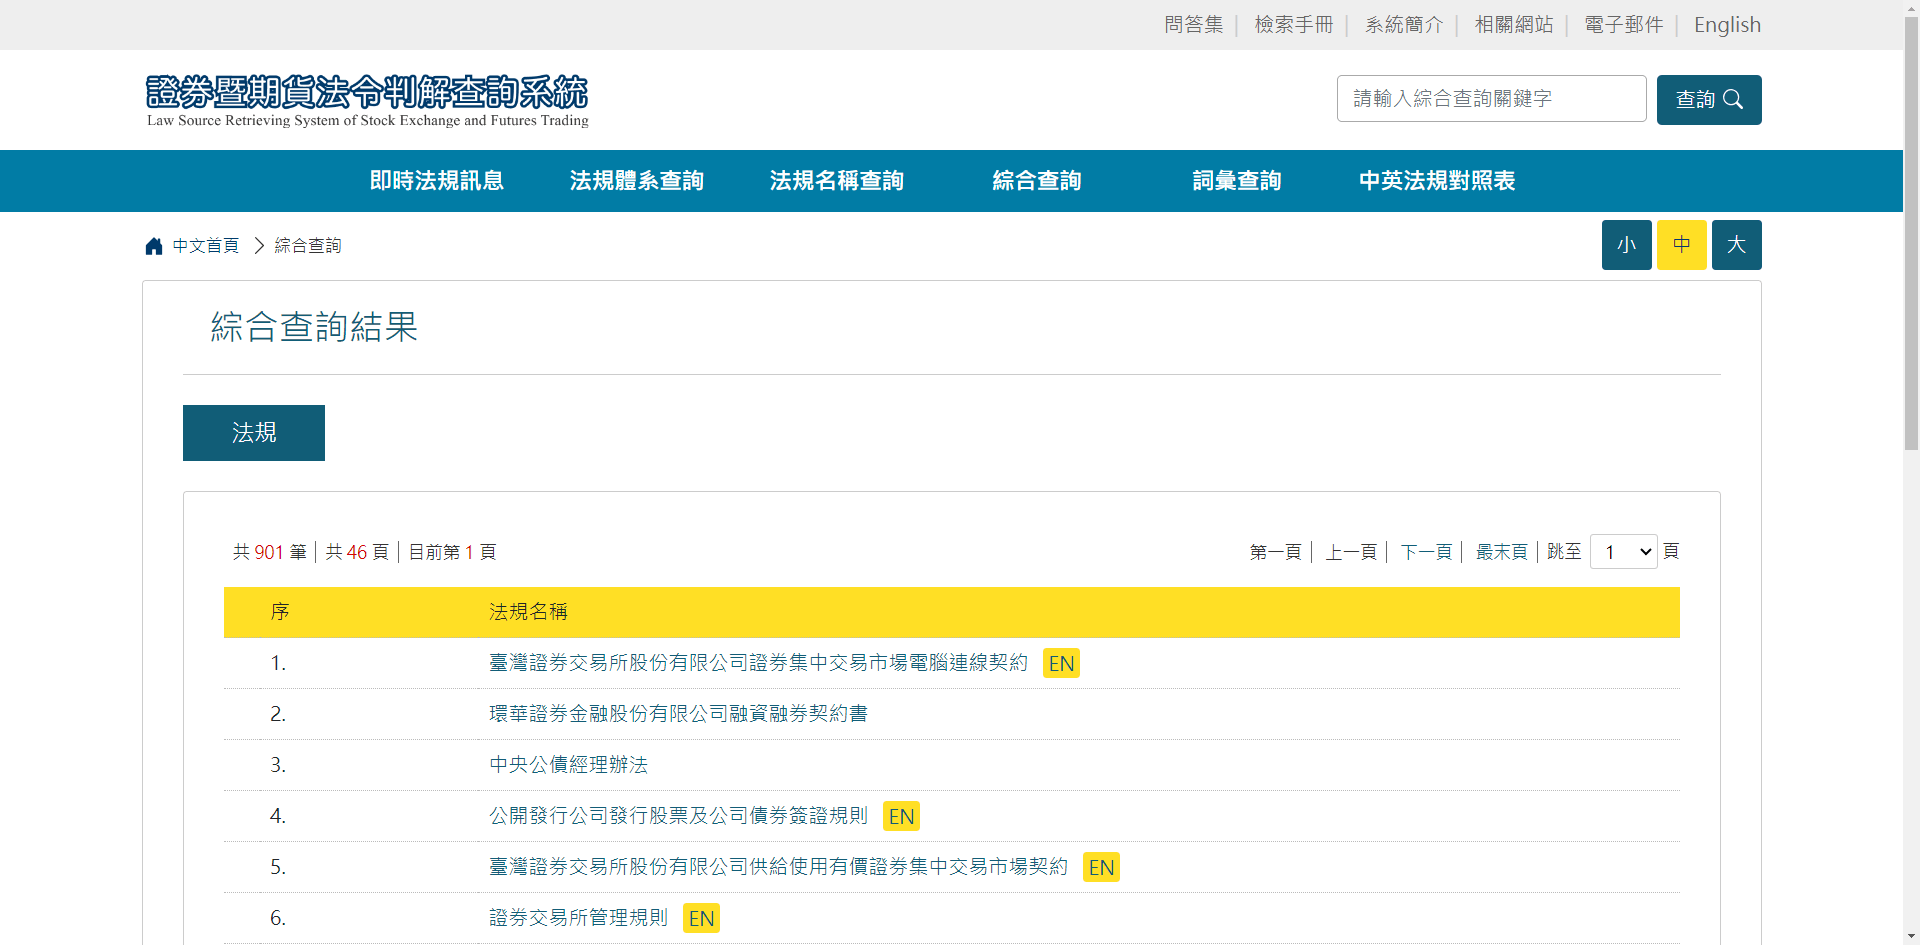Click the EN badge for row 1
Viewport: 1920px width, 945px height.
tap(1061, 663)
